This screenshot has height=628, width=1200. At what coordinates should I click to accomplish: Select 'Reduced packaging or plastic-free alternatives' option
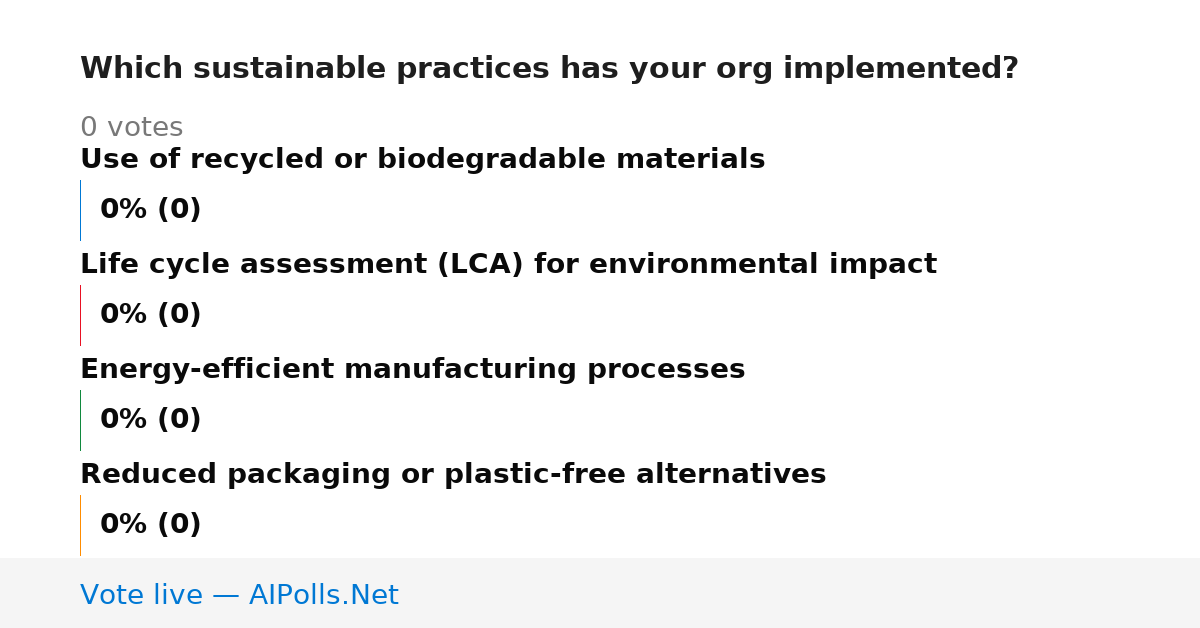click(453, 475)
